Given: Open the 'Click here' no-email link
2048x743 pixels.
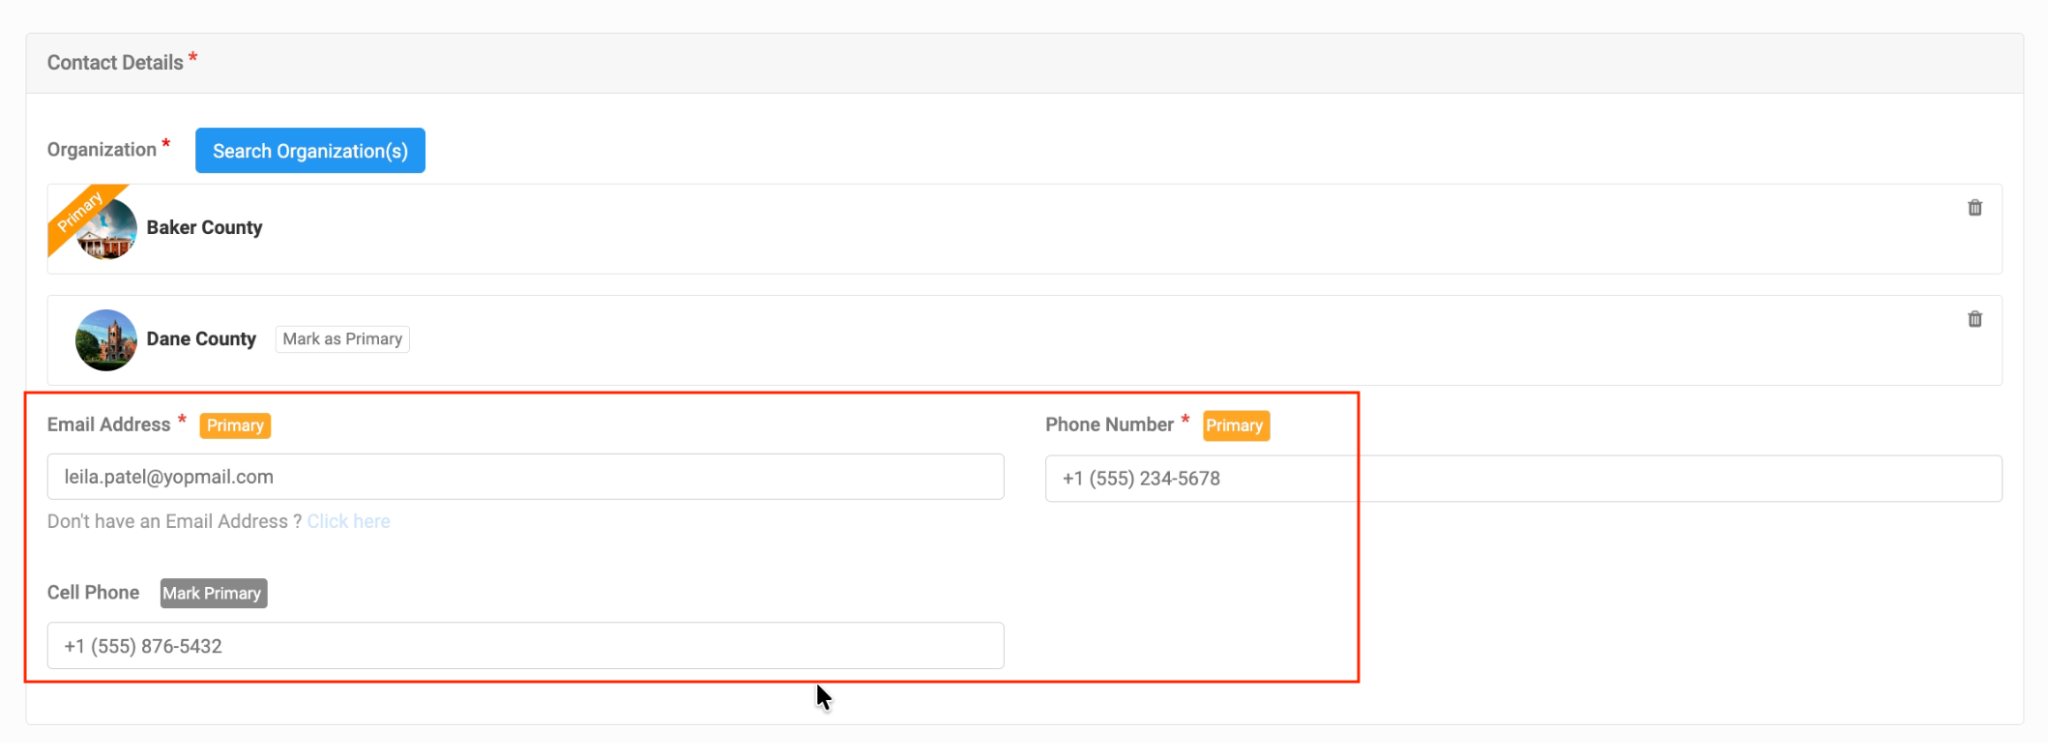Looking at the screenshot, I should (x=348, y=521).
